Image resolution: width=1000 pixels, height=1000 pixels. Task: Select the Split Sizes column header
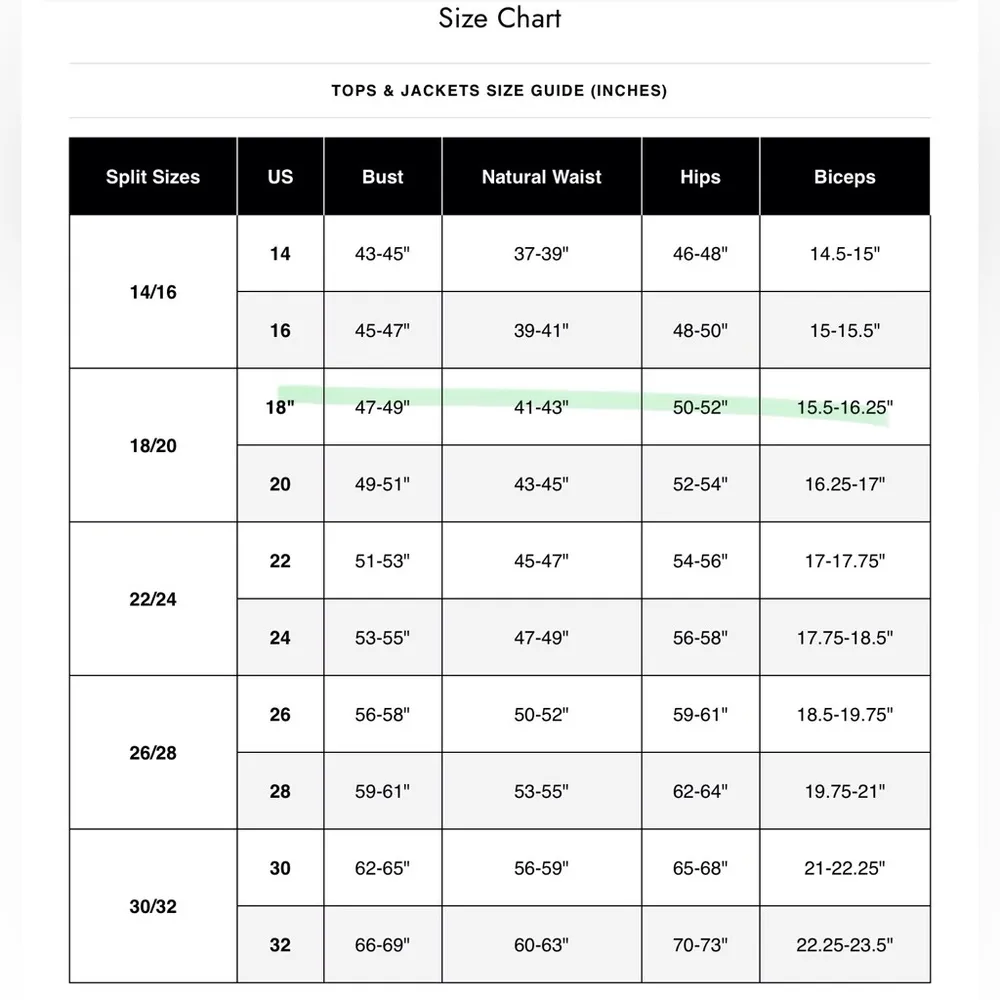click(153, 177)
